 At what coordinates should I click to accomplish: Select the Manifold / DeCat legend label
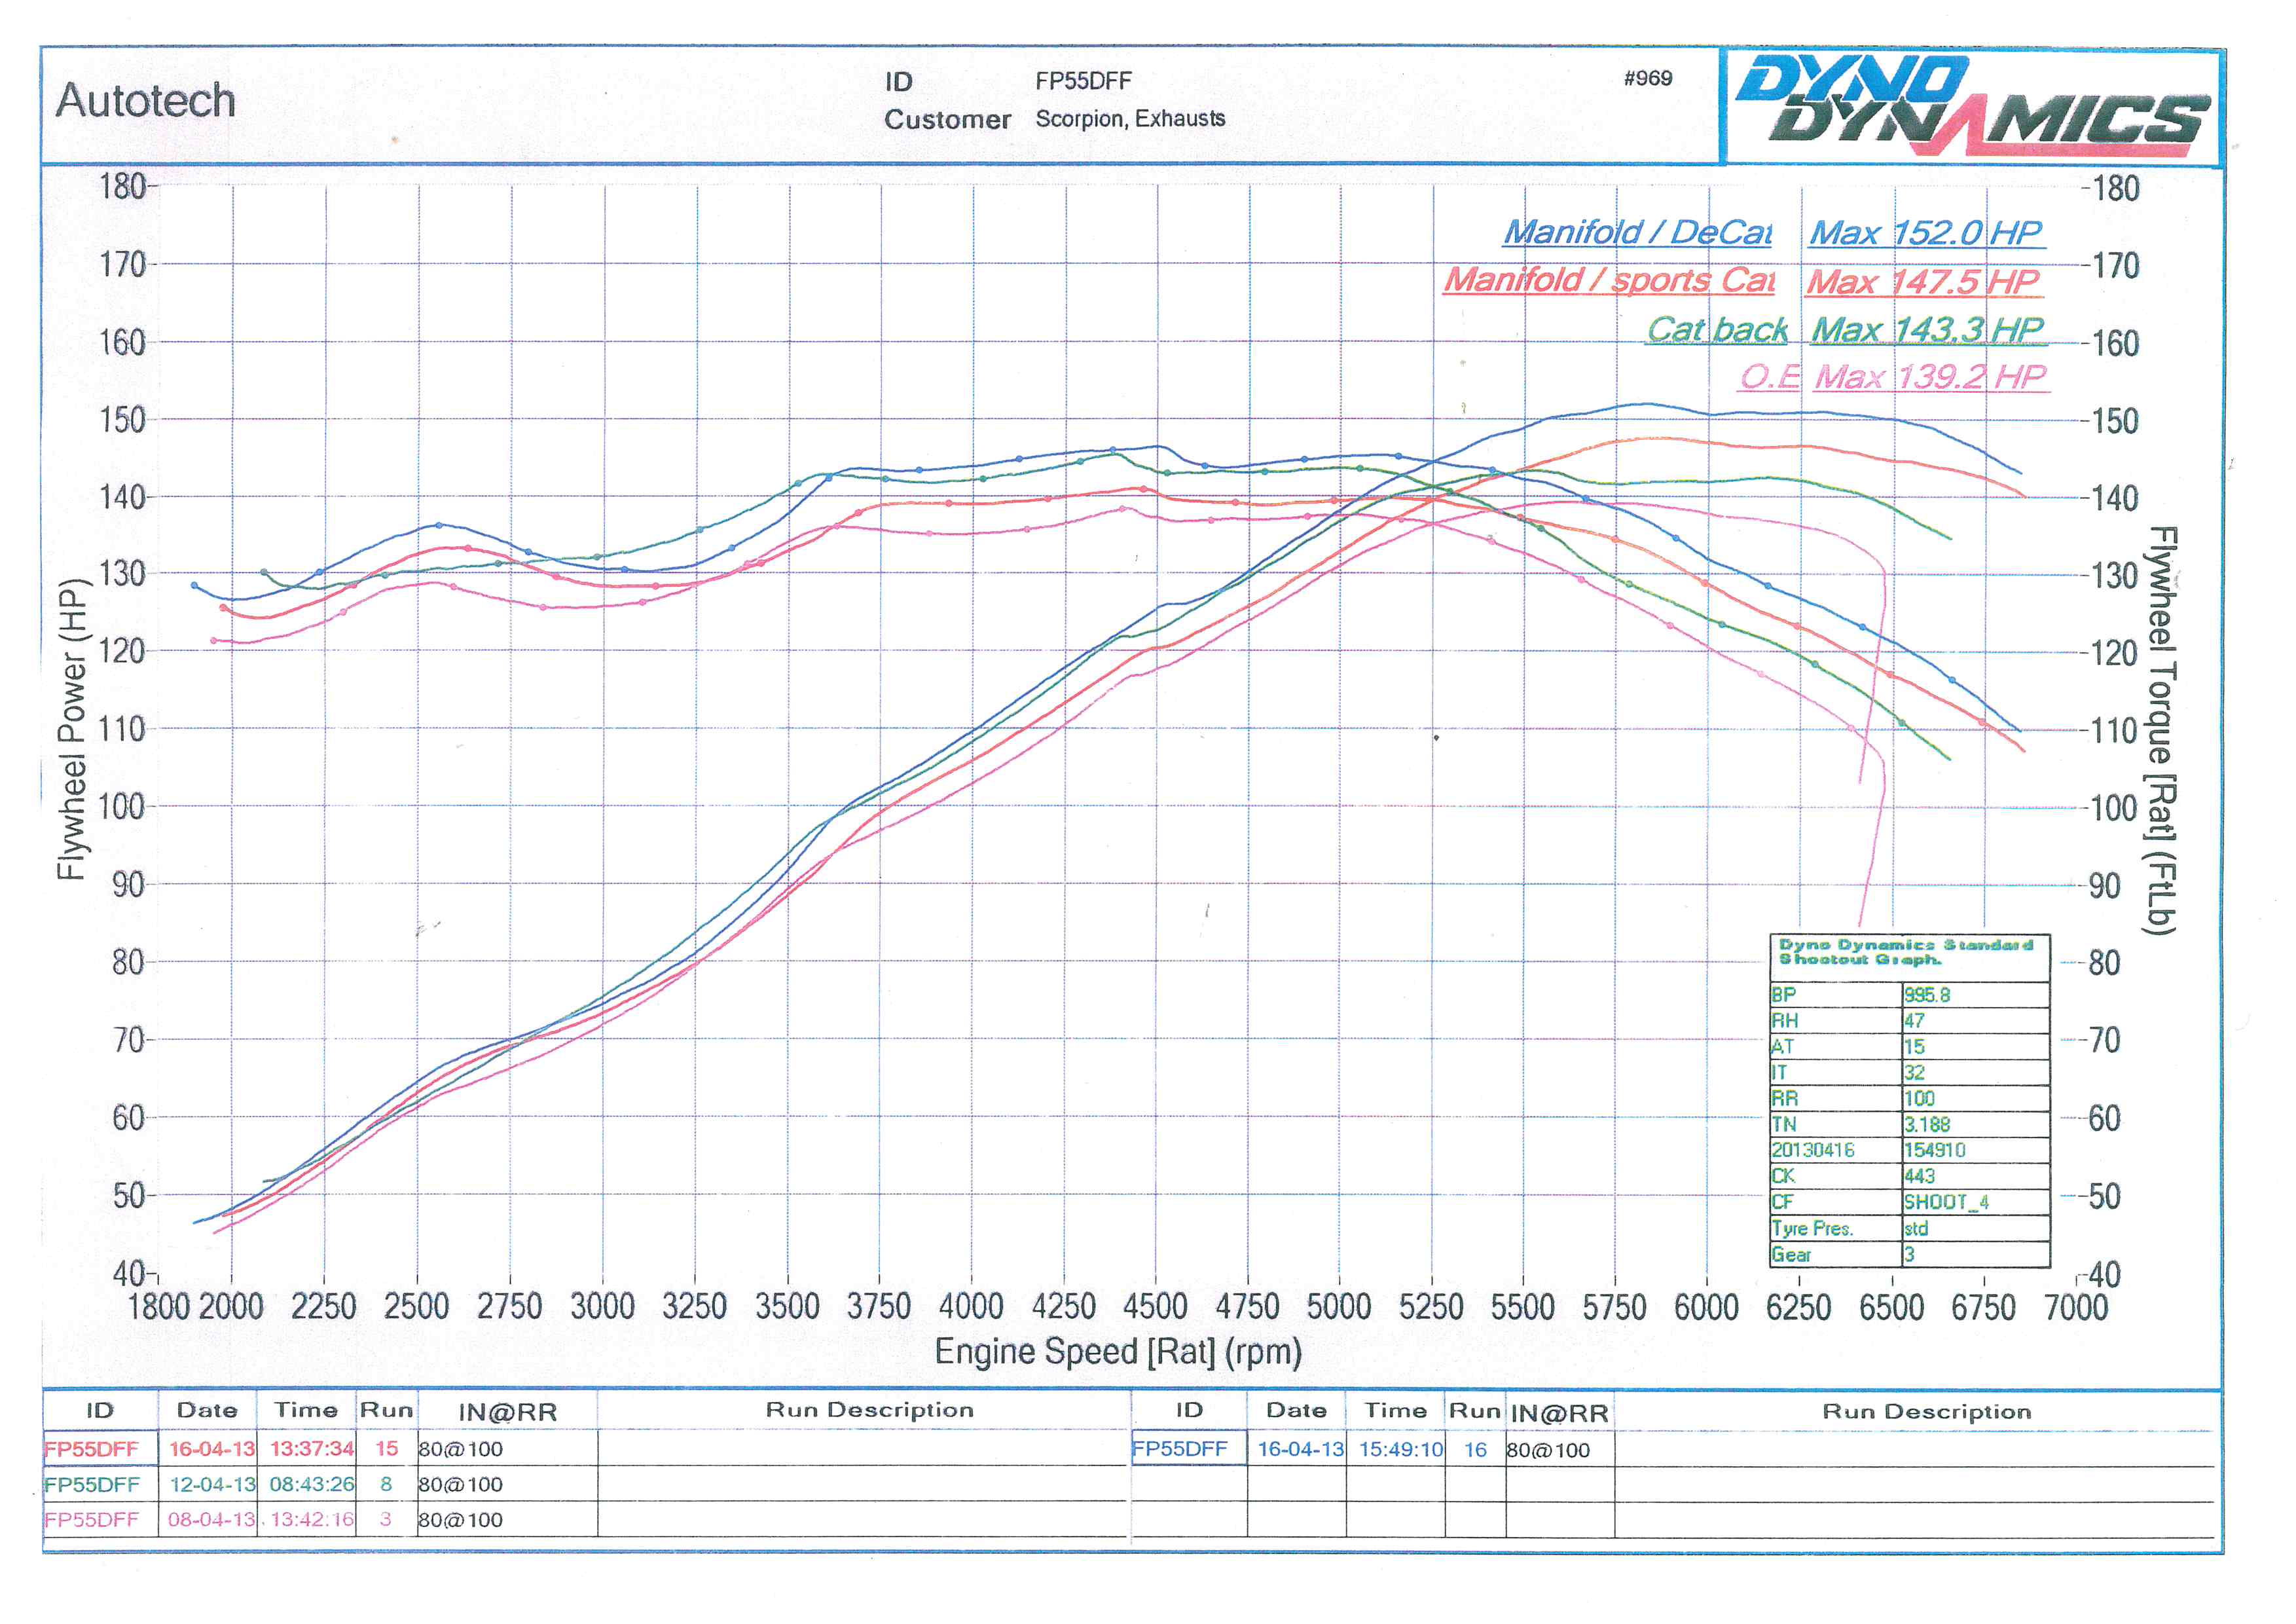coord(1637,233)
